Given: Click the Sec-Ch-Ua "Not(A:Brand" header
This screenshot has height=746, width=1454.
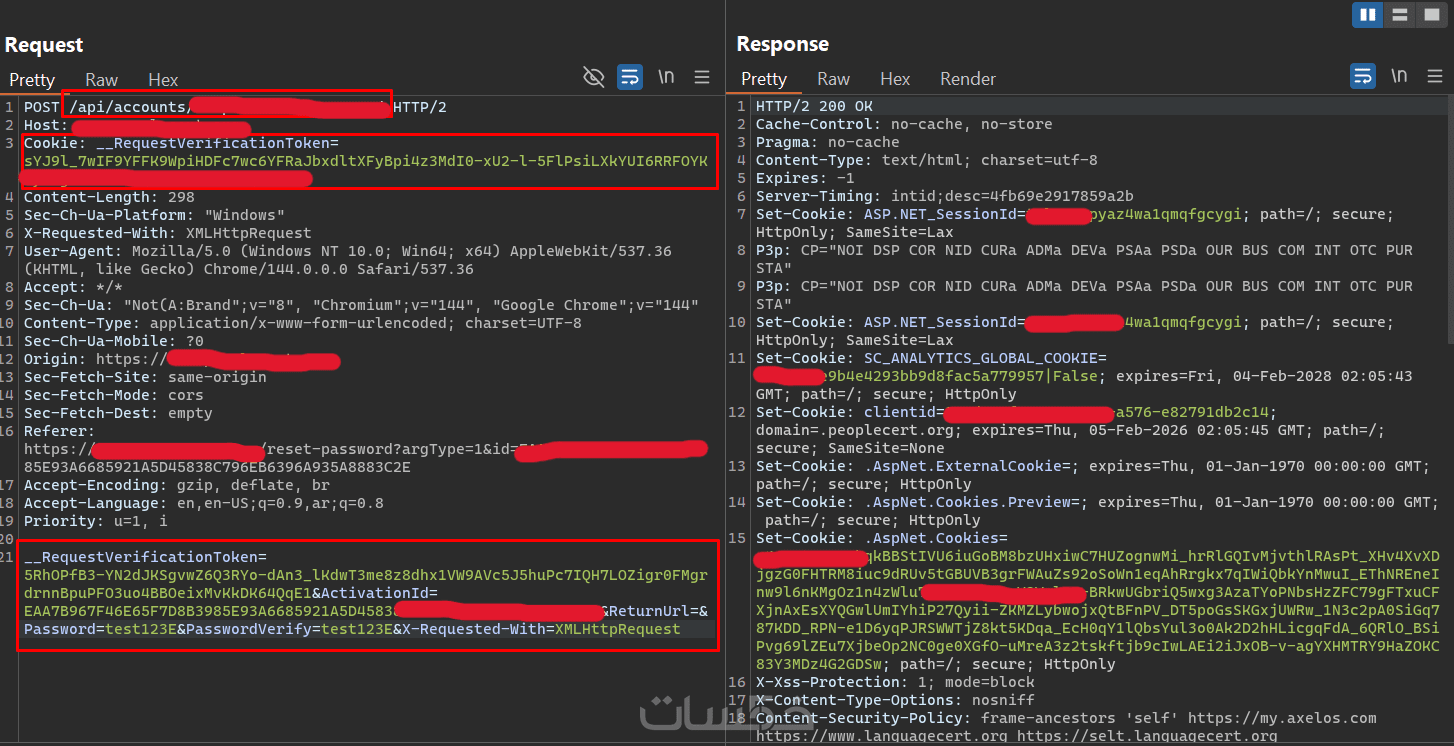Looking at the screenshot, I should click(361, 305).
